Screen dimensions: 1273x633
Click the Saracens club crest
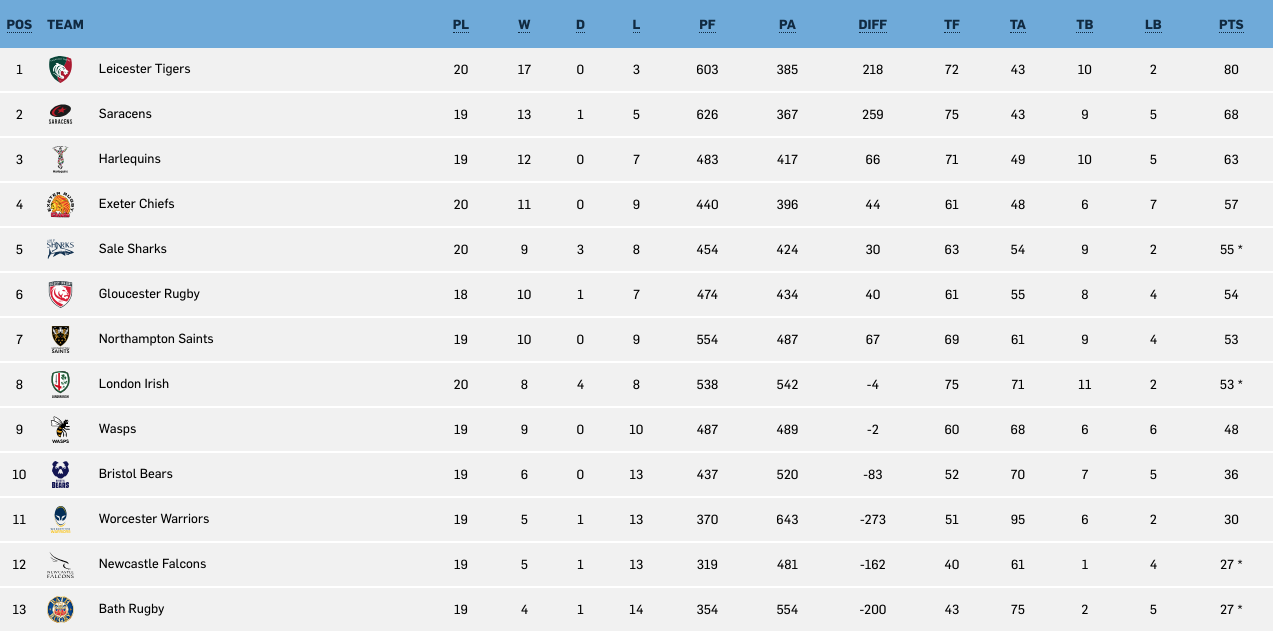coord(60,115)
